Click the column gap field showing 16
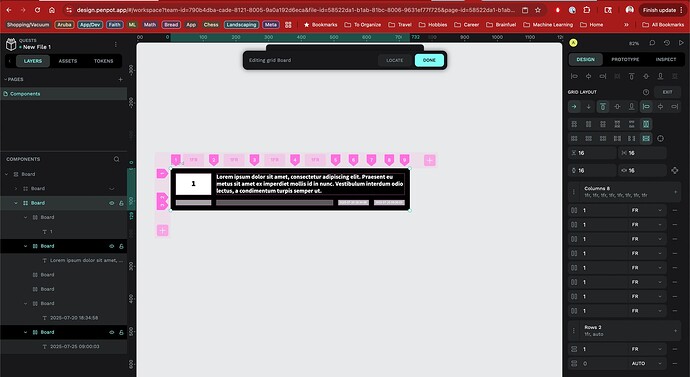Viewport: 690px width, 377px height. click(642, 153)
